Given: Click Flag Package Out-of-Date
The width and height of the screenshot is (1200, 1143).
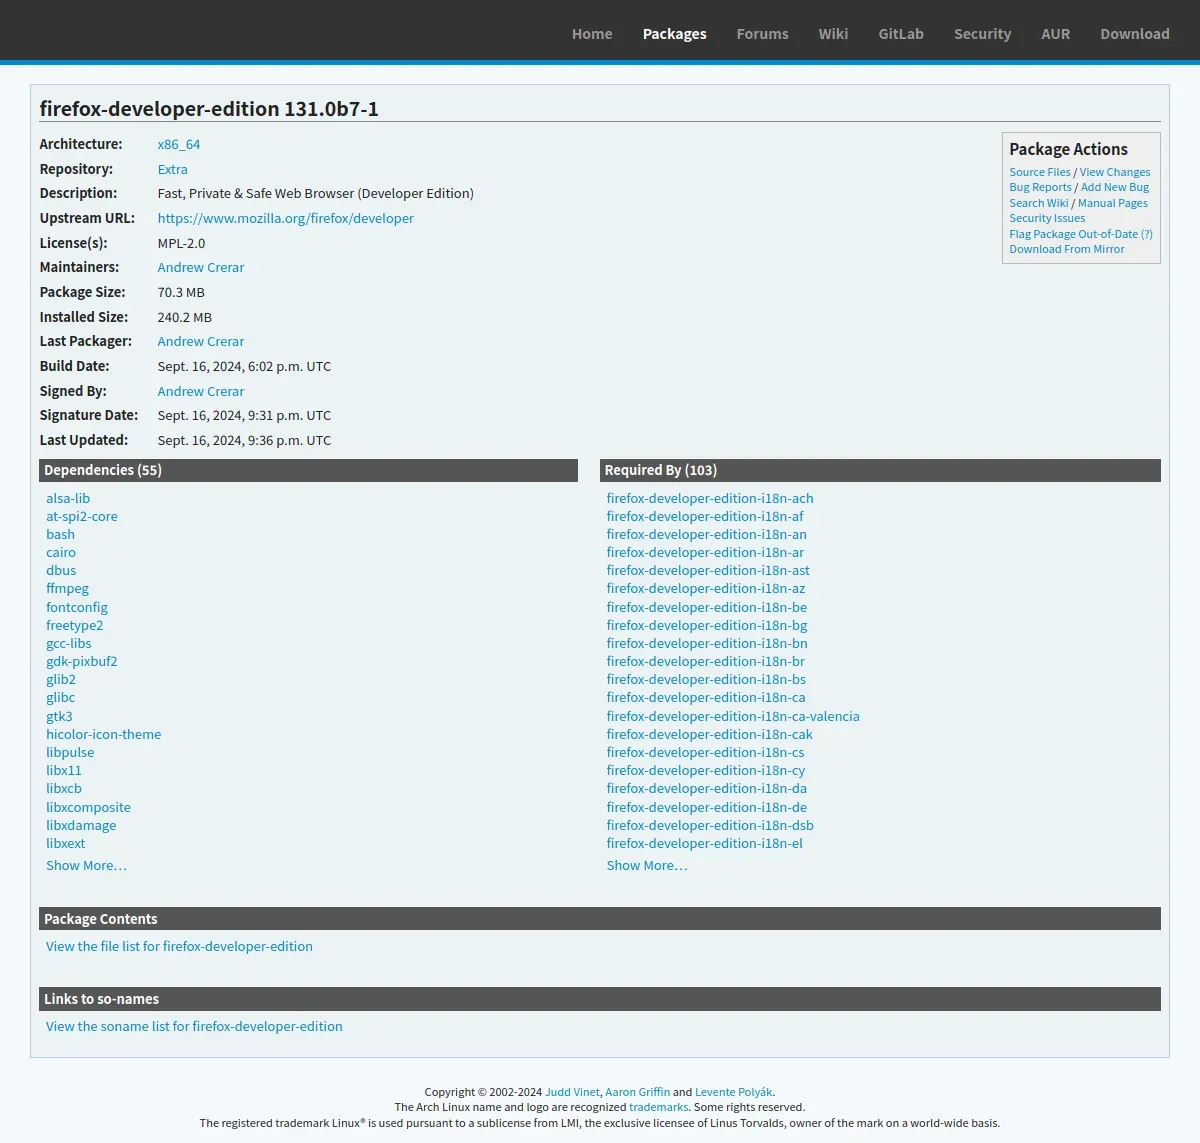Looking at the screenshot, I should click(1074, 234).
